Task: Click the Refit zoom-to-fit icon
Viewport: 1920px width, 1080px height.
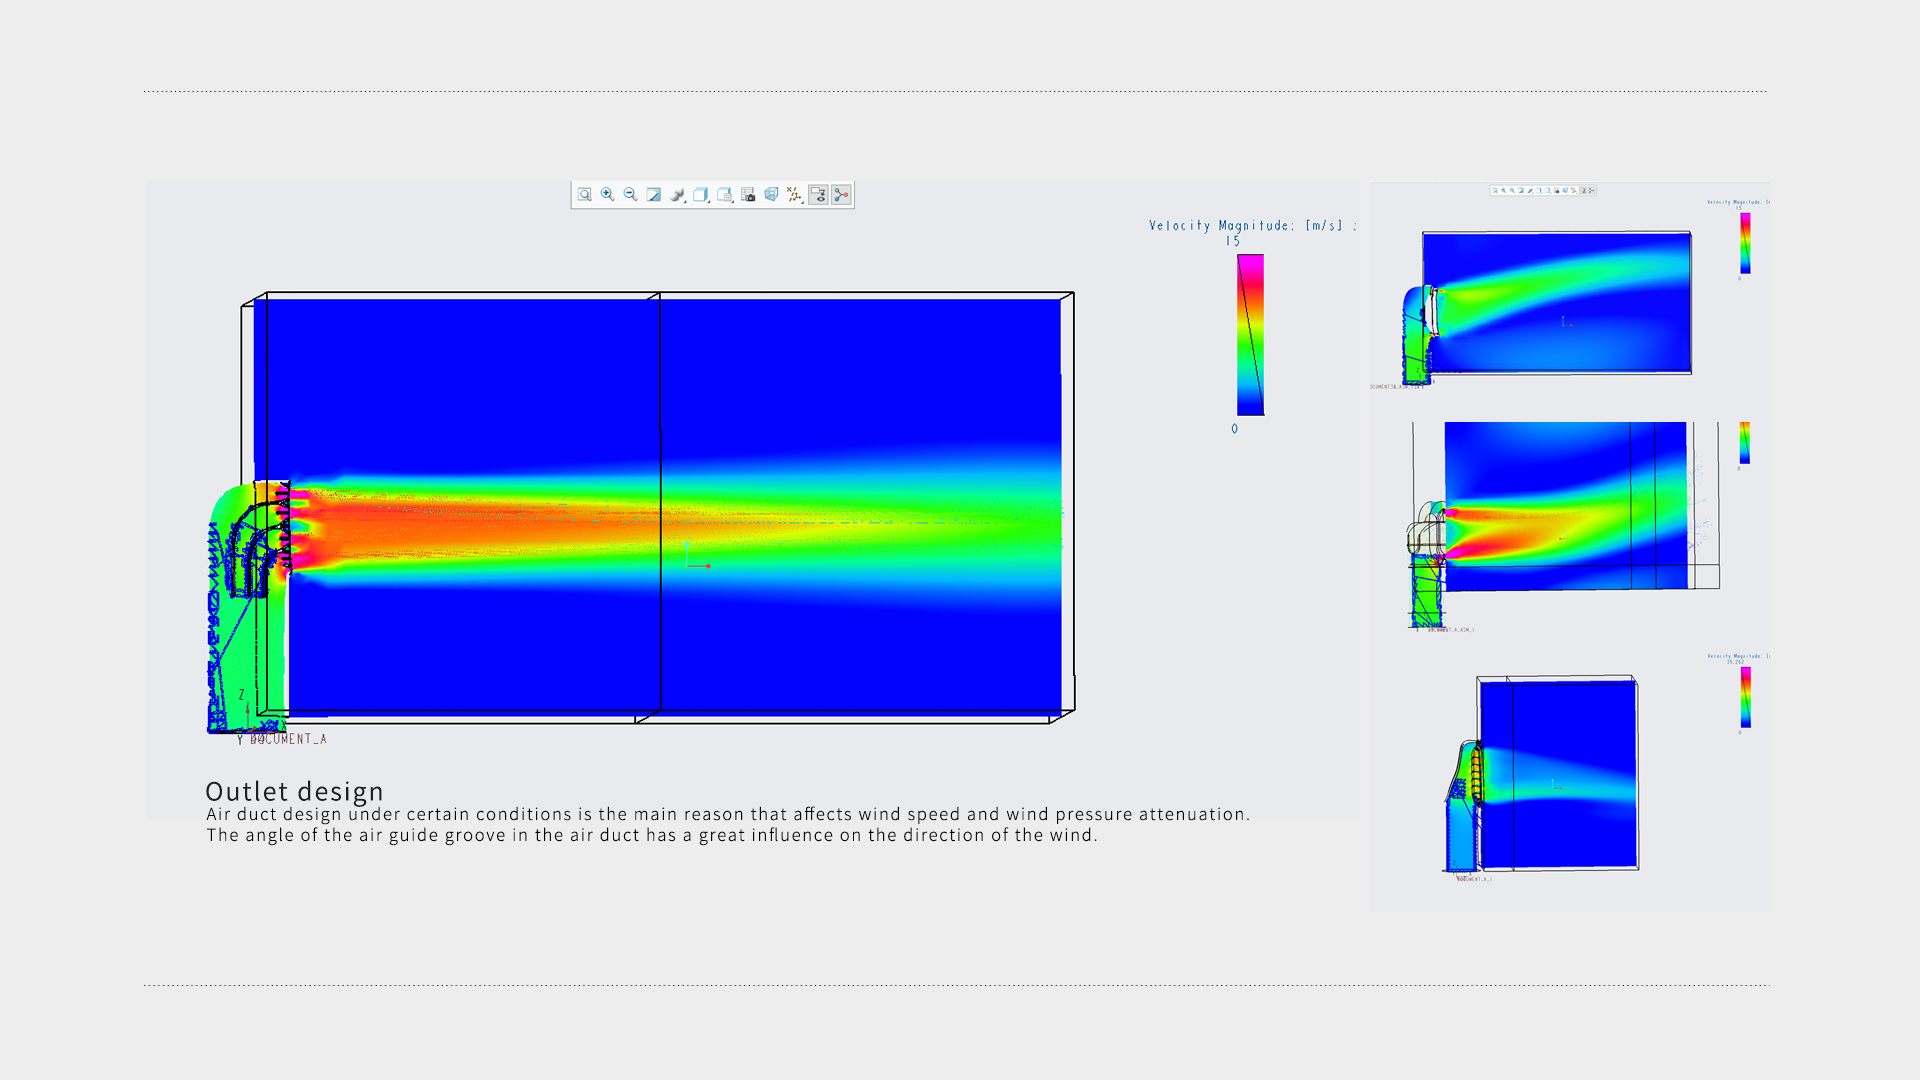Action: [x=585, y=195]
